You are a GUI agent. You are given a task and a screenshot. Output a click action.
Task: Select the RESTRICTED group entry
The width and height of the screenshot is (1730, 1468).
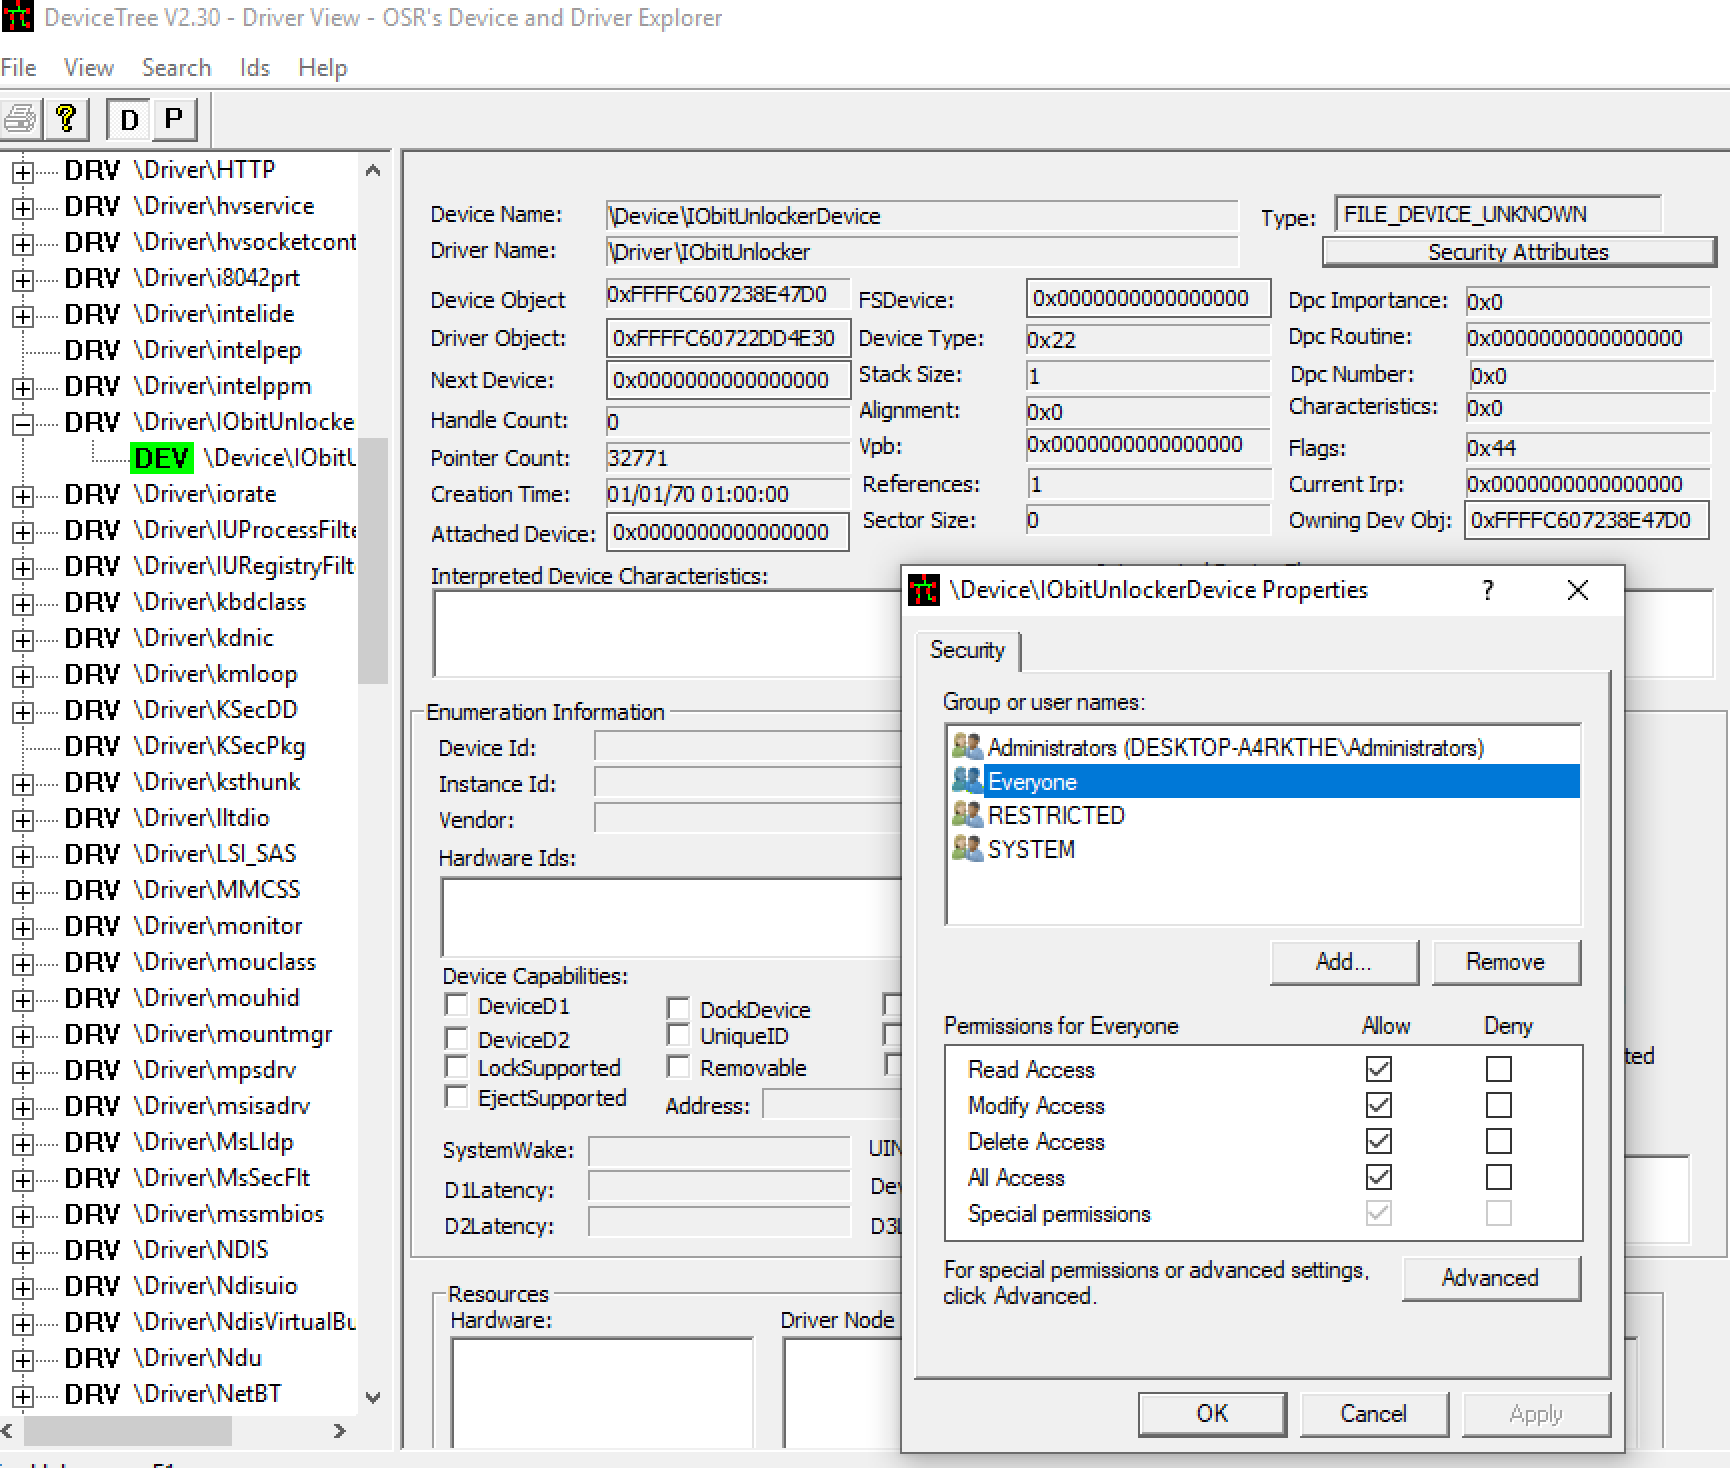pos(1262,815)
